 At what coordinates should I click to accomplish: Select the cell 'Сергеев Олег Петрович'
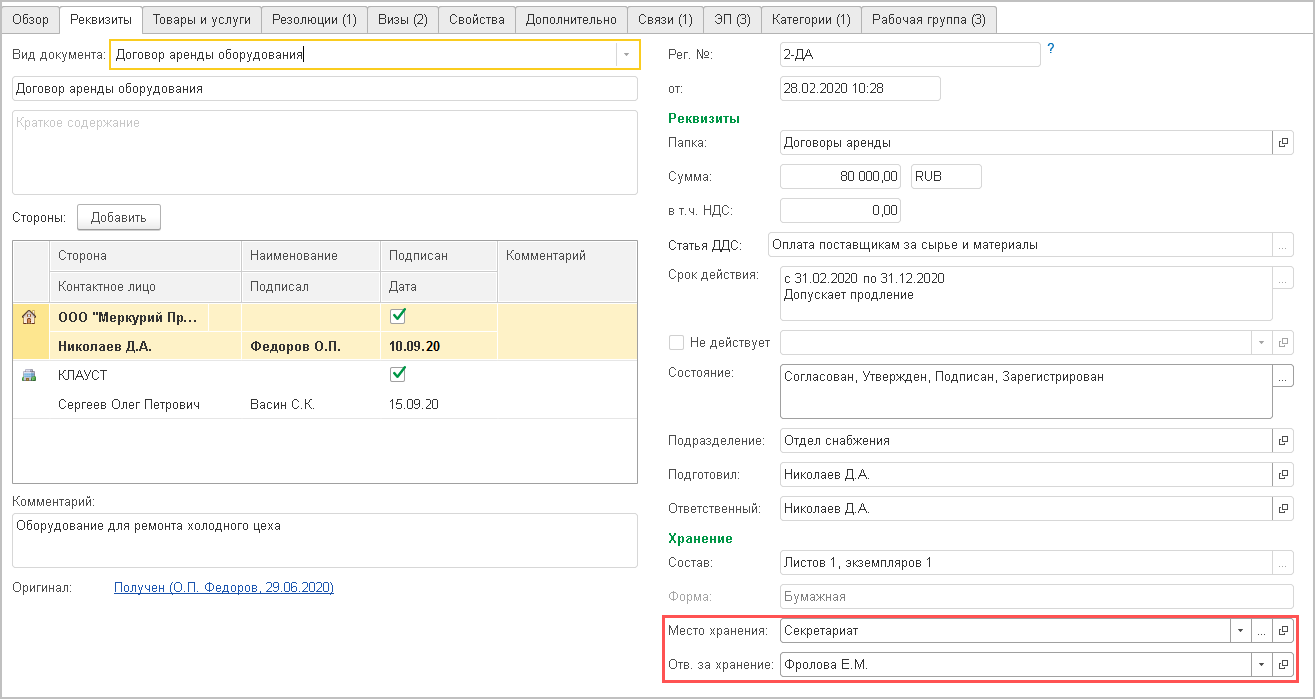[145, 404]
